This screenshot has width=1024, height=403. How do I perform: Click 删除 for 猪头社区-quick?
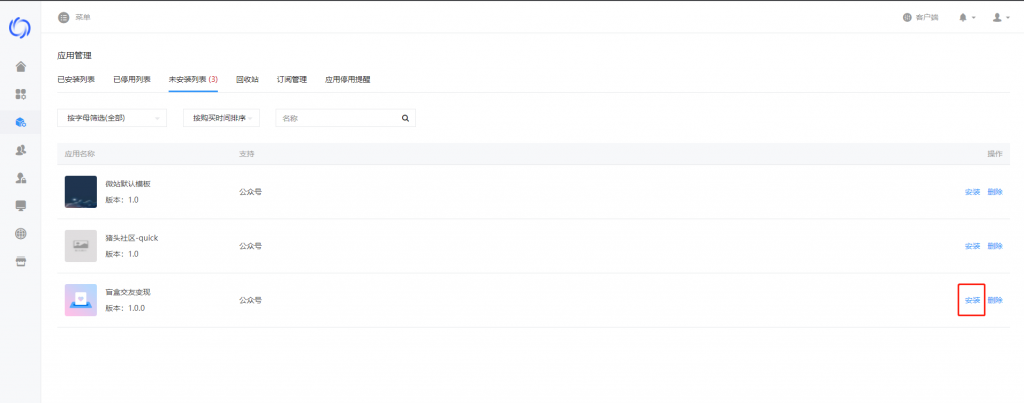coord(995,246)
